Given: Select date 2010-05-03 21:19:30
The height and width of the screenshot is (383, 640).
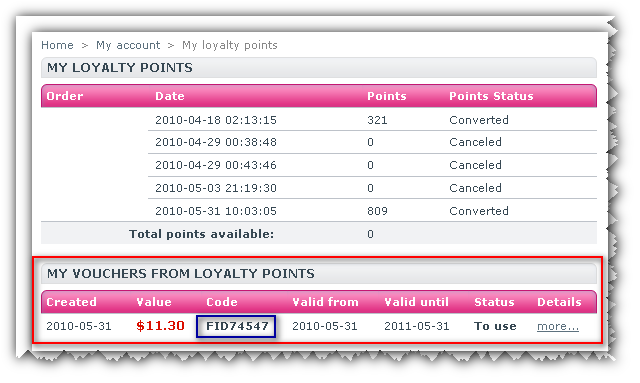Looking at the screenshot, I should pos(216,188).
